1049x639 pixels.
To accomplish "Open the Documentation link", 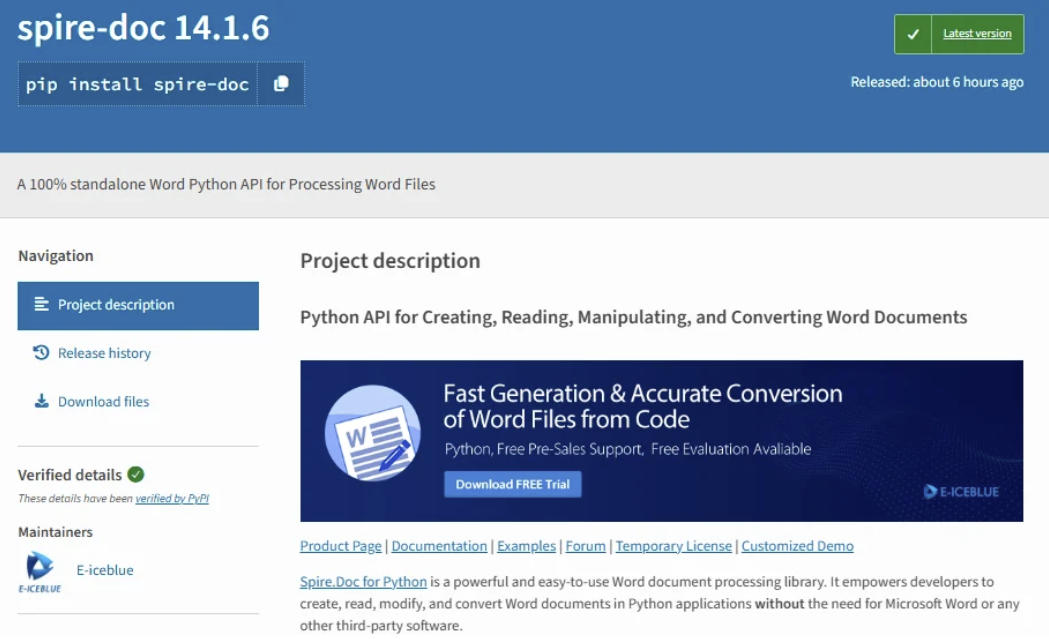I will pos(439,546).
